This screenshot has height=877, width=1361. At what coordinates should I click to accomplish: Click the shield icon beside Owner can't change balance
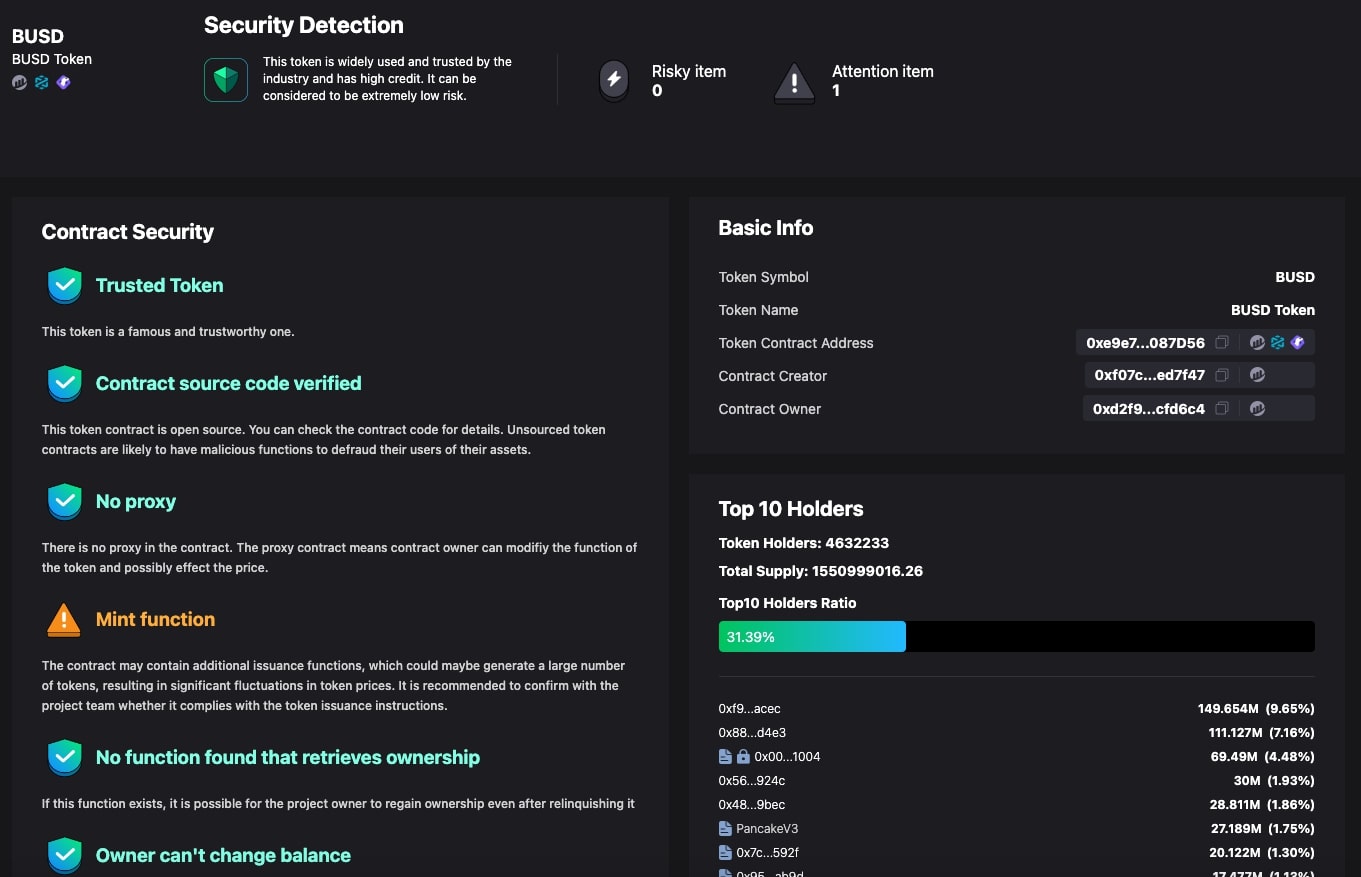pos(65,856)
